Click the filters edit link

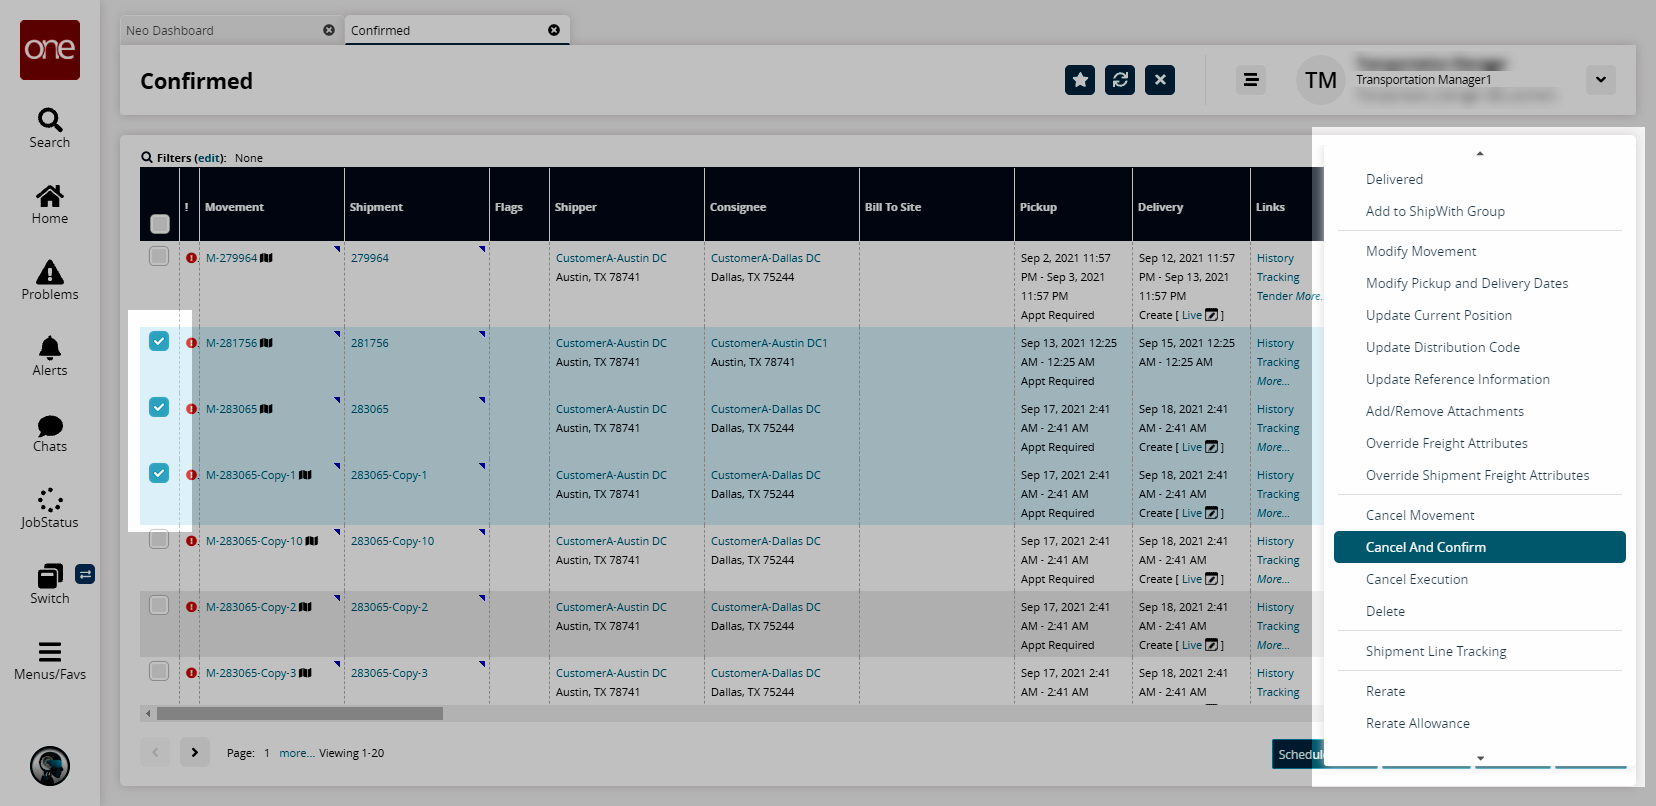point(209,158)
